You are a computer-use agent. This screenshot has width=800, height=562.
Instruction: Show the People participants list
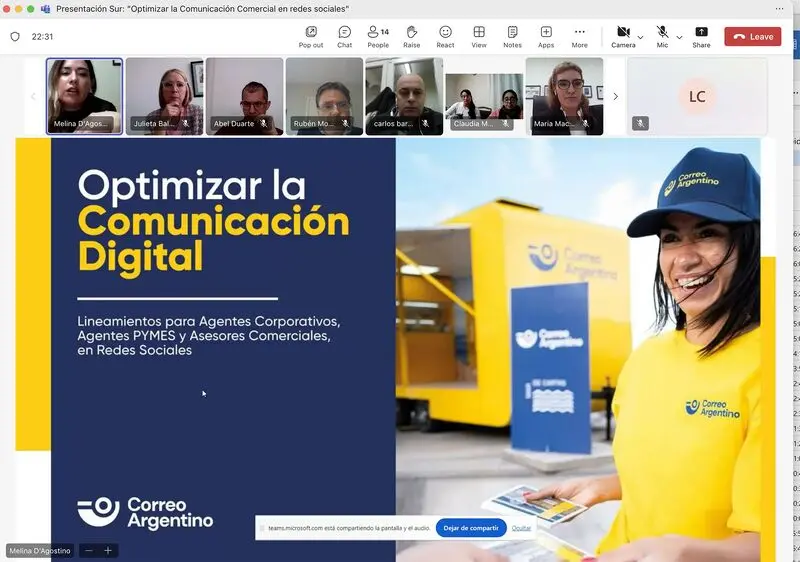[x=378, y=37]
